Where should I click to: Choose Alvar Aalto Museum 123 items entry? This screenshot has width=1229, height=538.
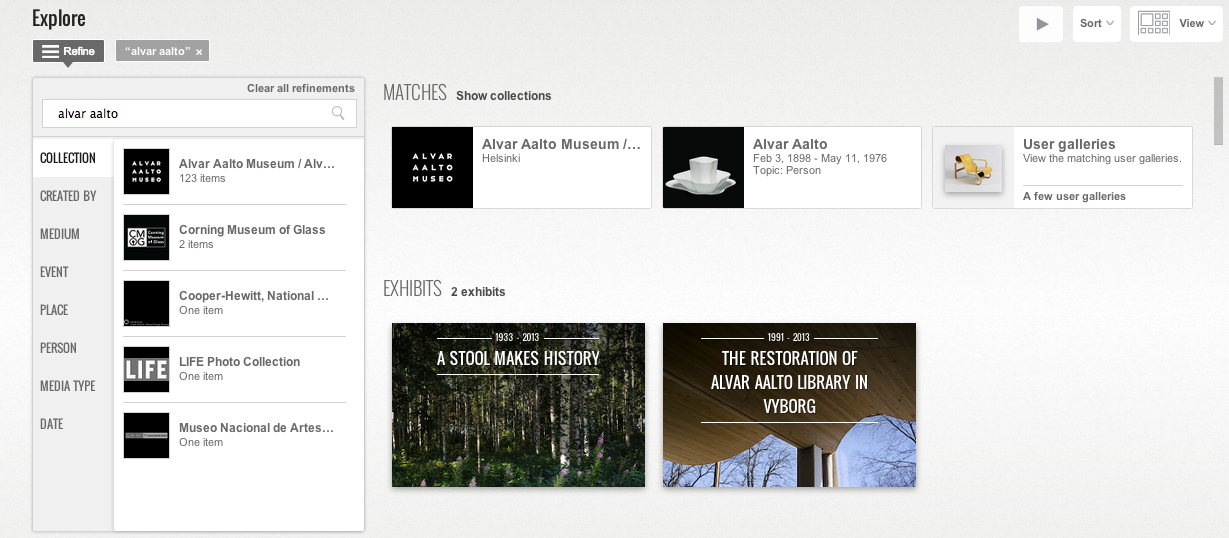click(x=234, y=171)
